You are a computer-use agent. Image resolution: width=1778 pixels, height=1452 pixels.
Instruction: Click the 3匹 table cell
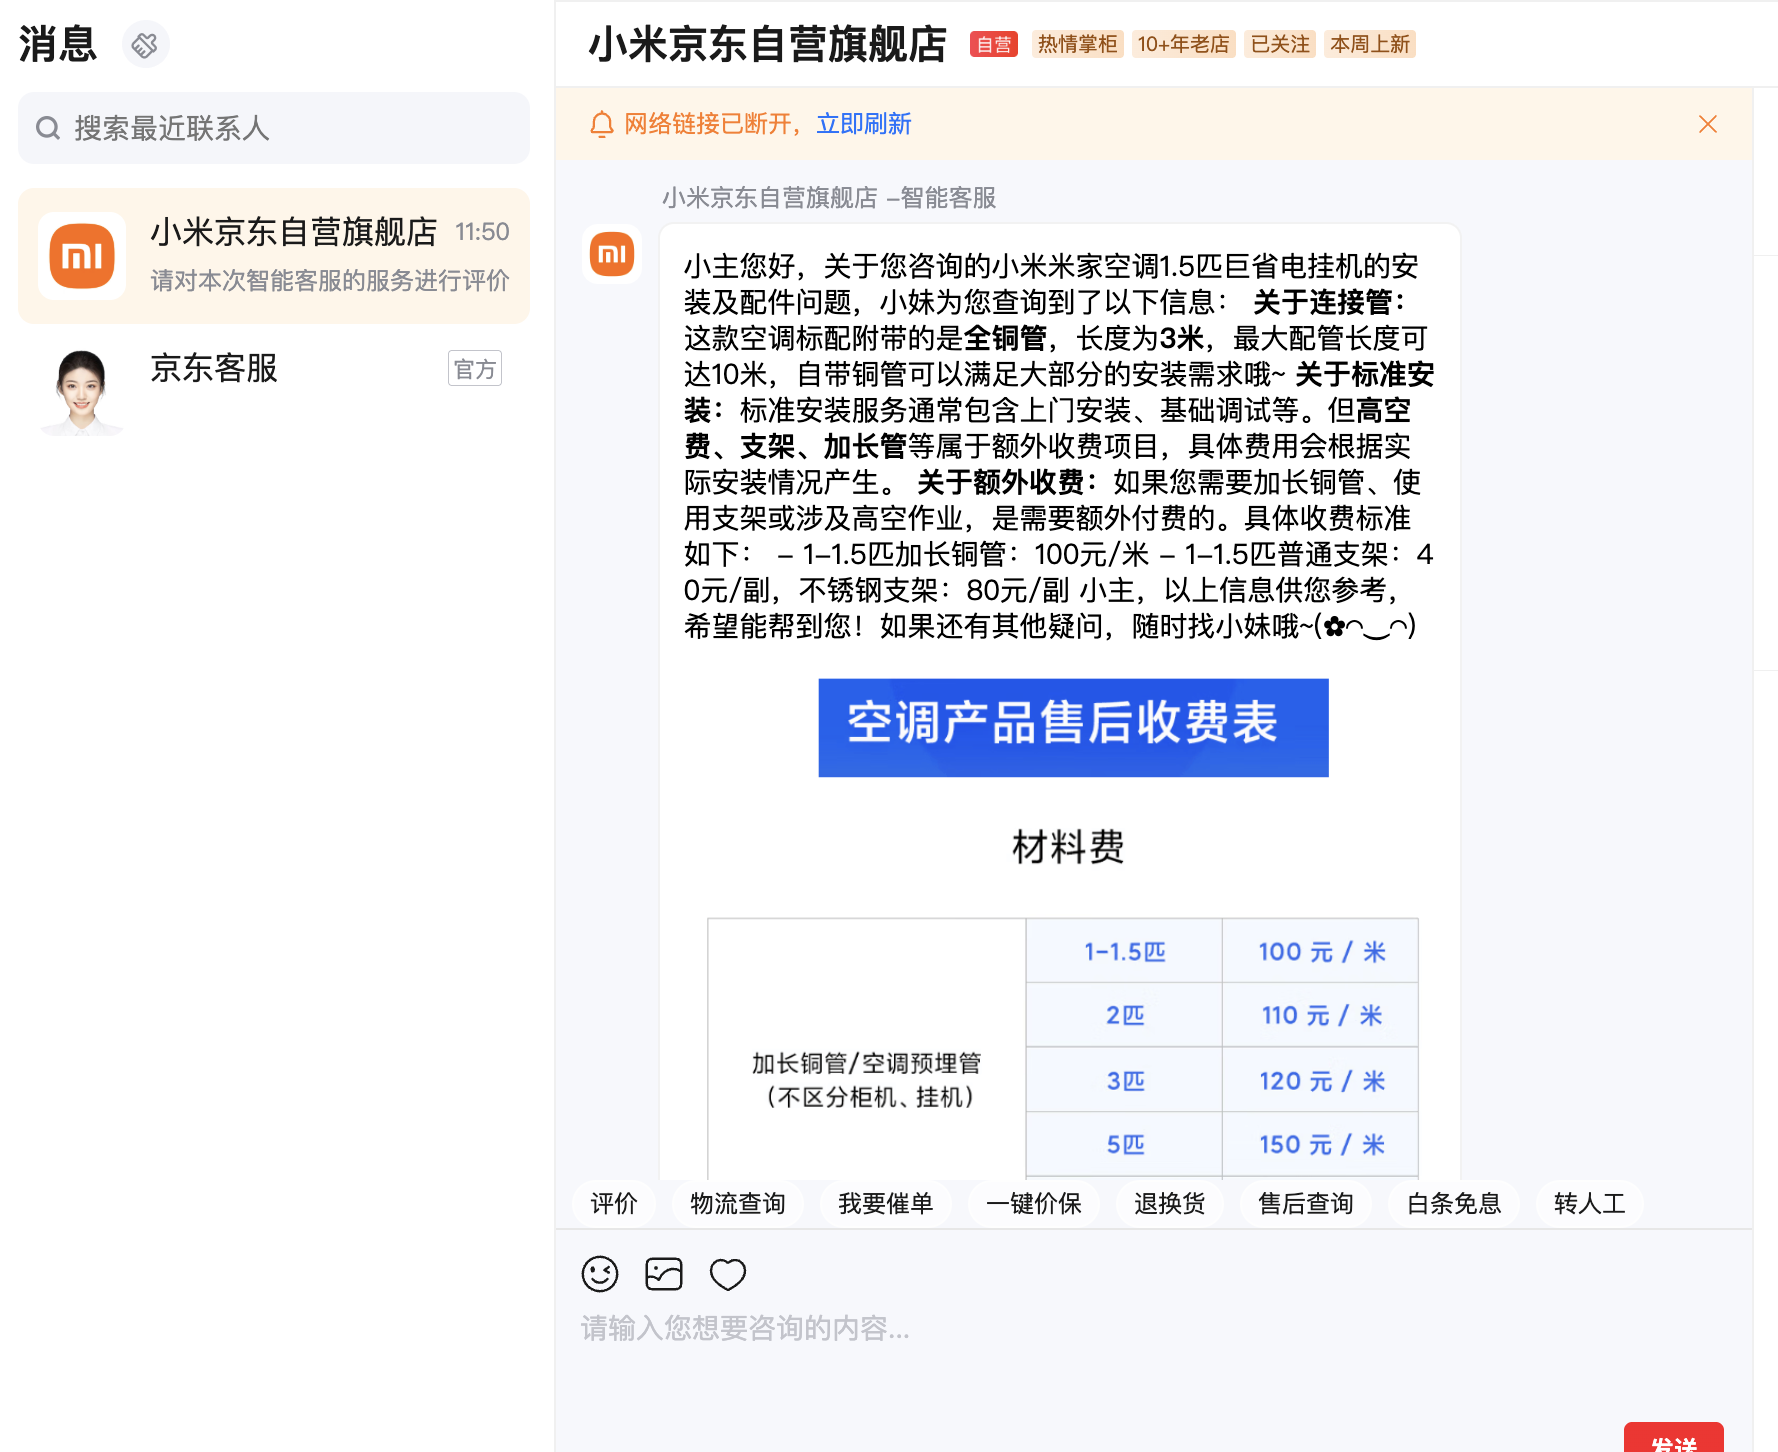[1124, 1080]
